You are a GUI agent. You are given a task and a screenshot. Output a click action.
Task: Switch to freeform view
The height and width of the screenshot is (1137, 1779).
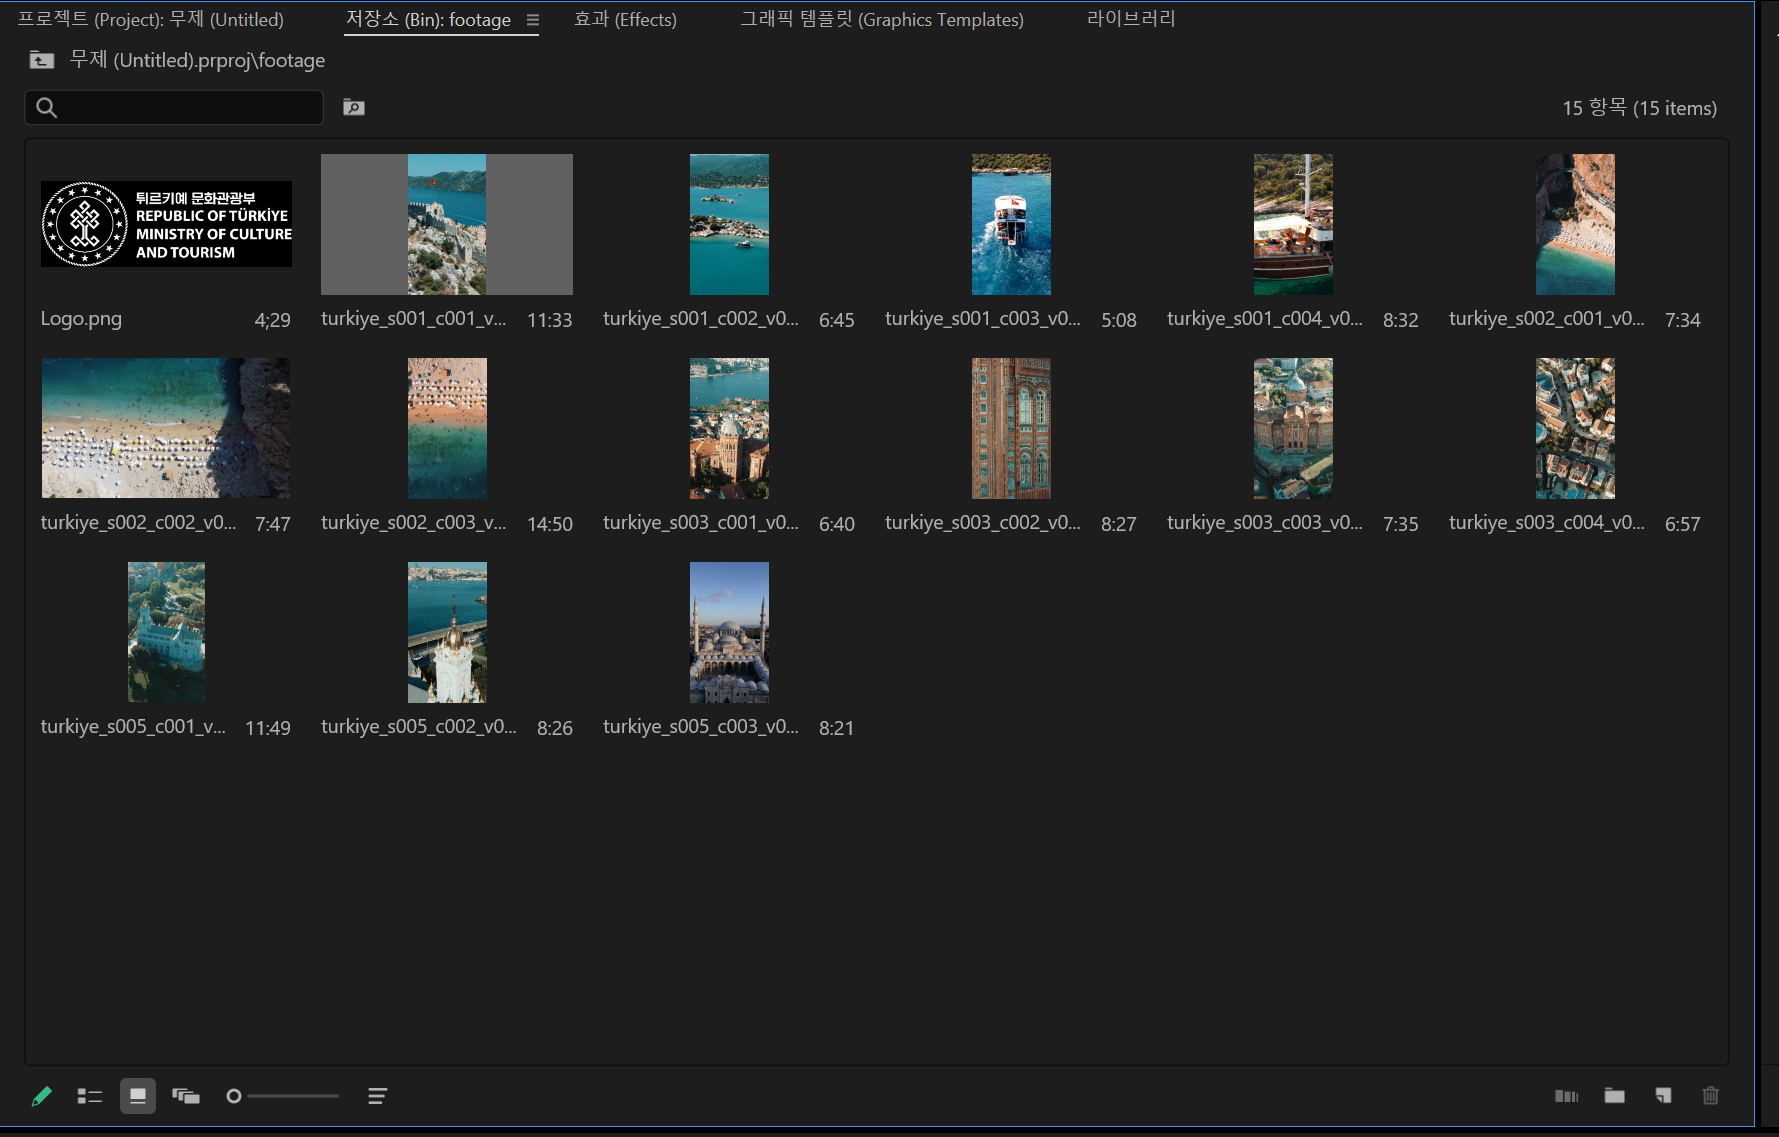click(186, 1096)
